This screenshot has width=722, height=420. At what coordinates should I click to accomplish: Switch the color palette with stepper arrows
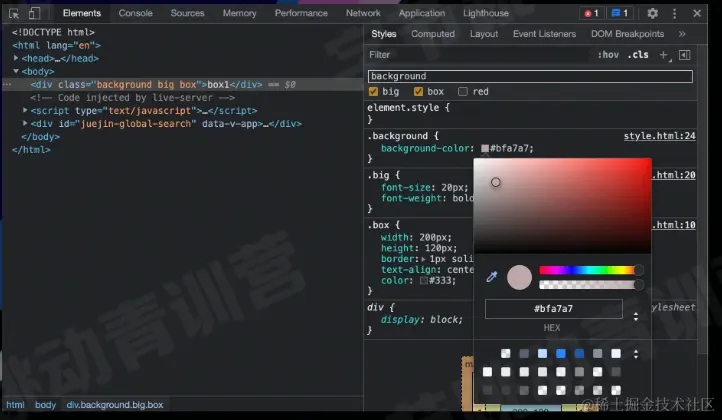(x=636, y=354)
